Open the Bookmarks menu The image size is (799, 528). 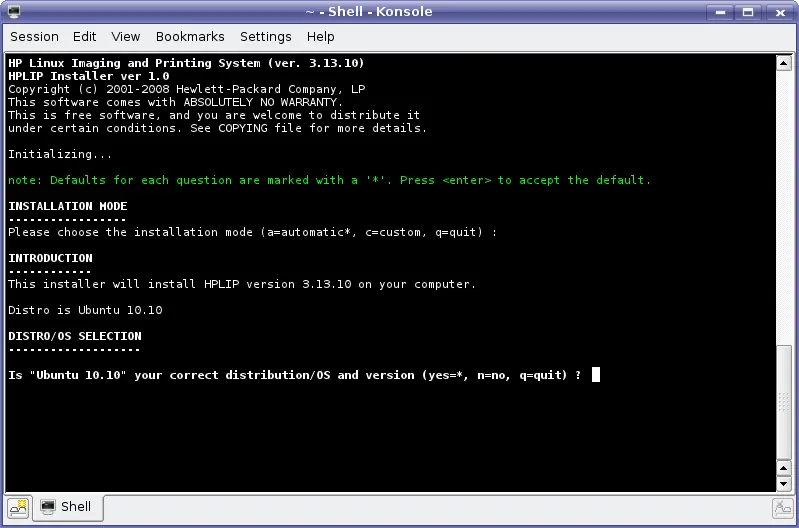coord(190,37)
